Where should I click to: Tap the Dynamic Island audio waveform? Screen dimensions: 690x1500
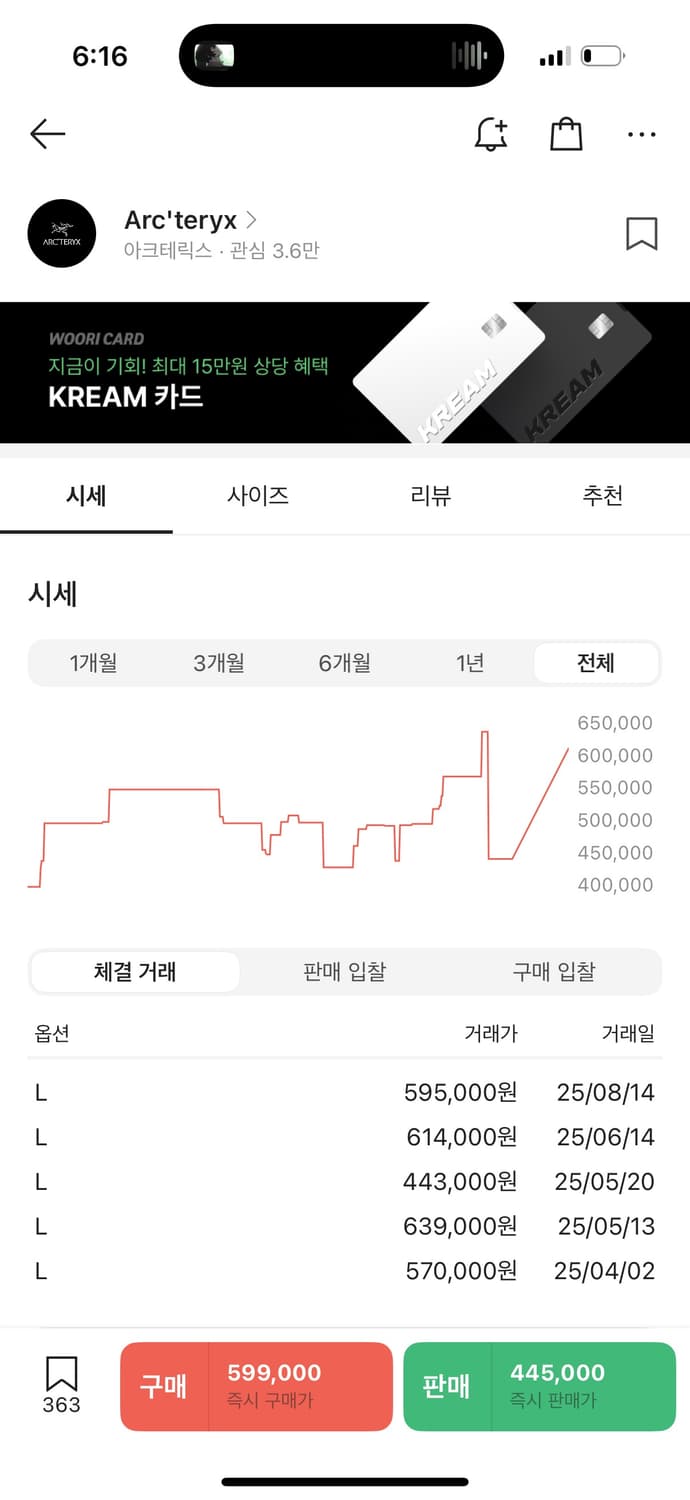(x=468, y=56)
